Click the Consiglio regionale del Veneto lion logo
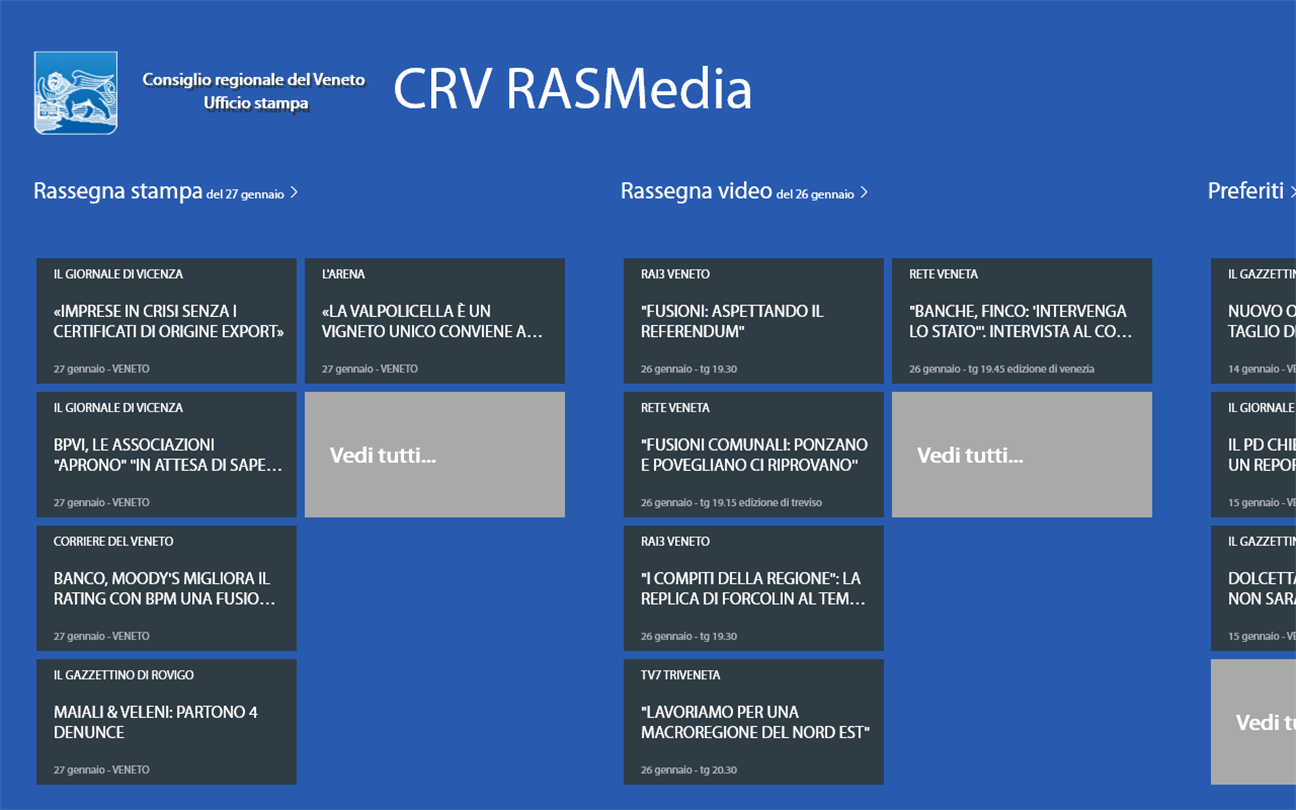Viewport: 1296px width, 810px height. 76,93
